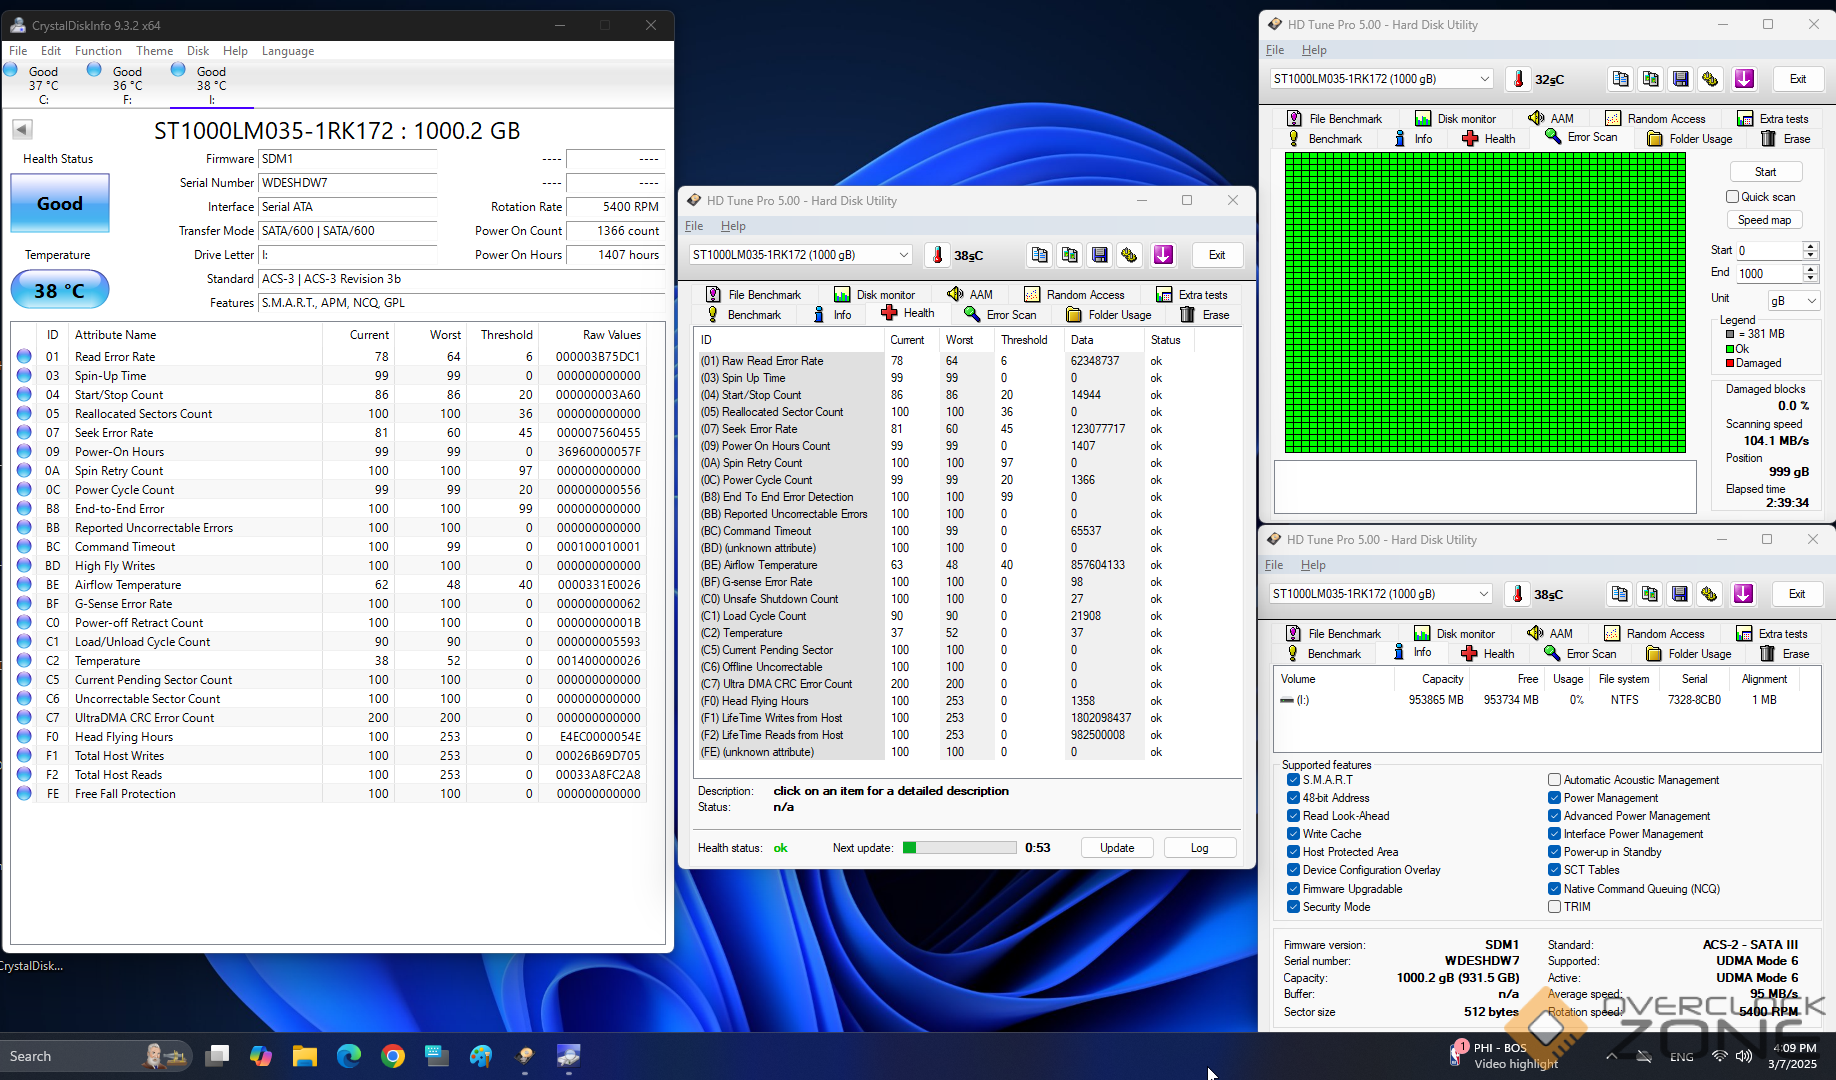Open the Function menu in CrystalDiskInfo
The image size is (1836, 1080).
(x=98, y=51)
